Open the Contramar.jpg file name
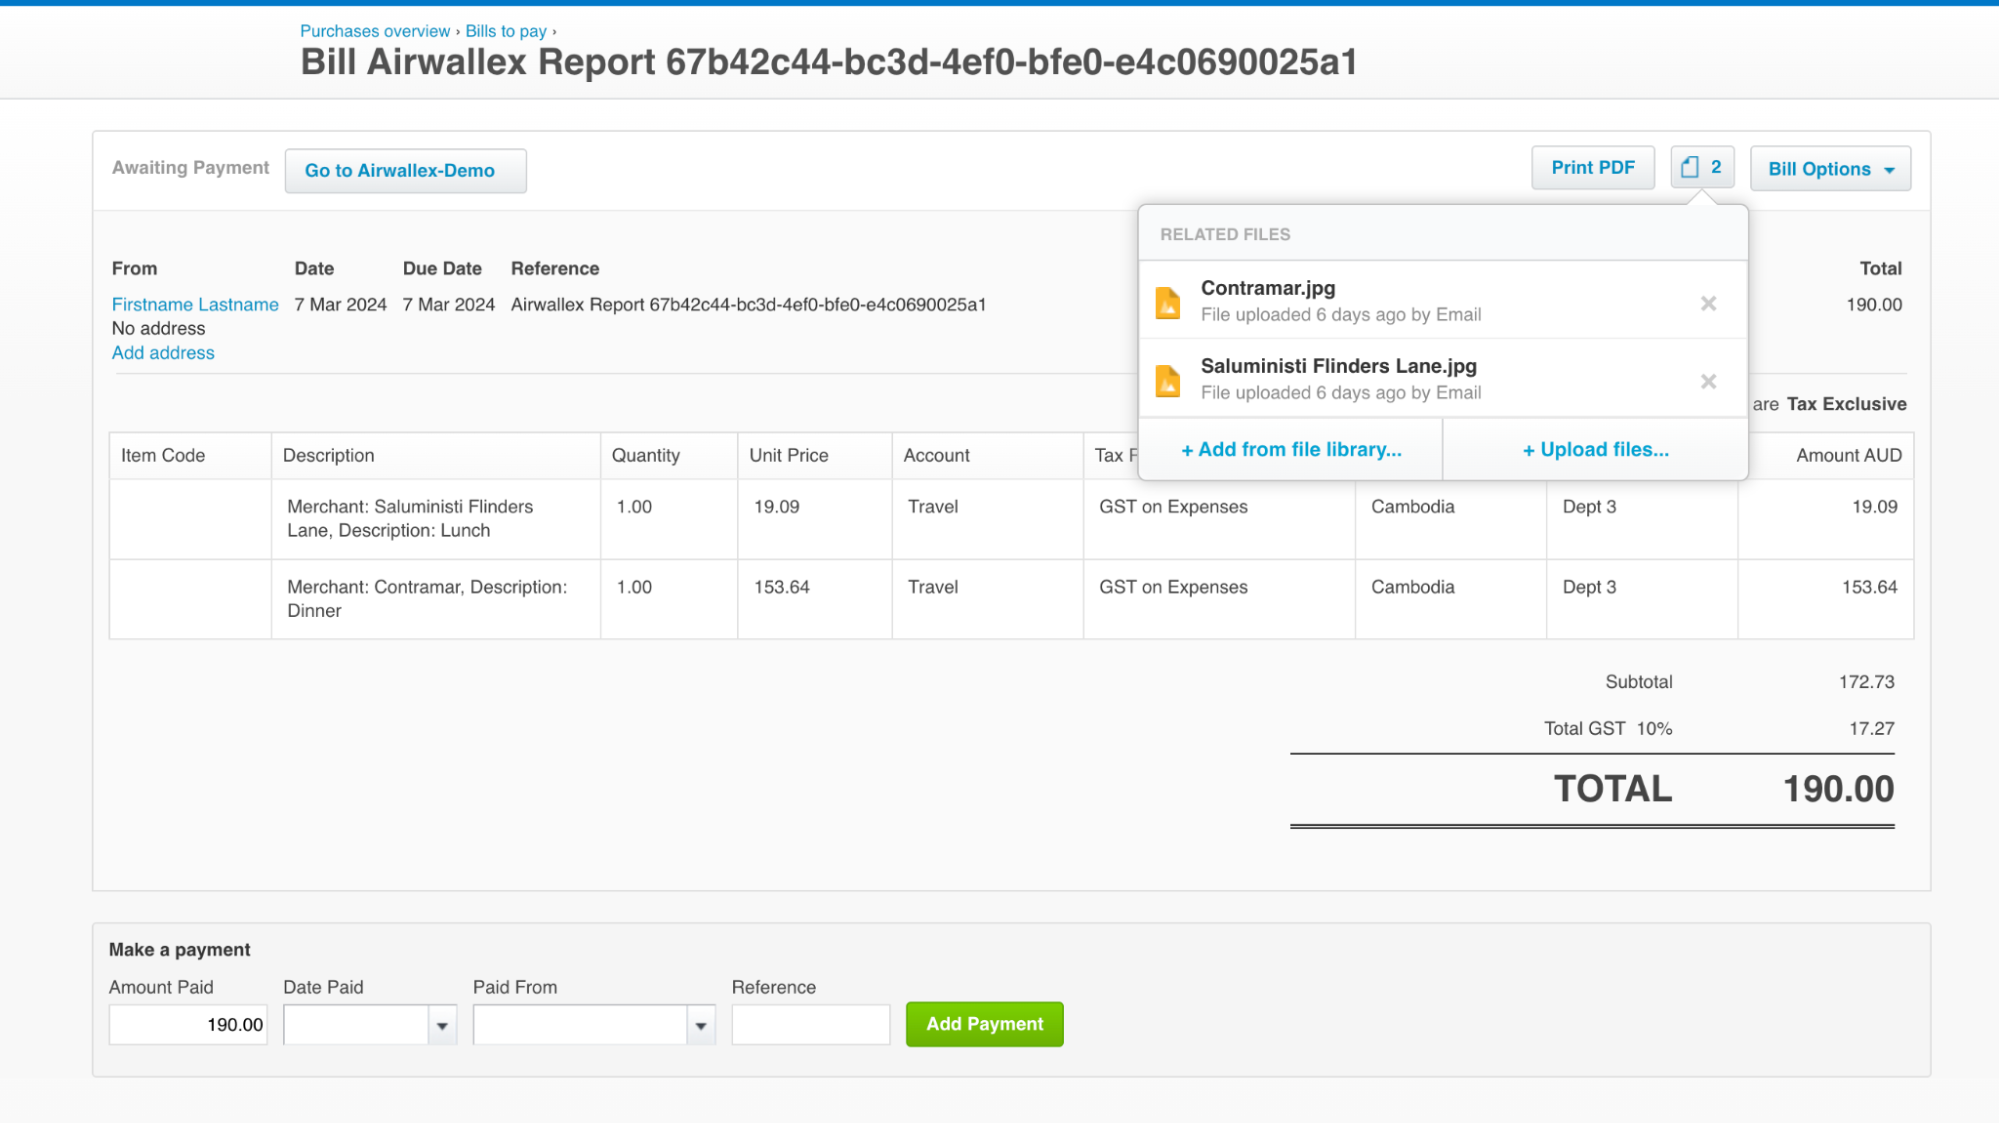This screenshot has height=1124, width=1999. pyautogui.click(x=1267, y=288)
